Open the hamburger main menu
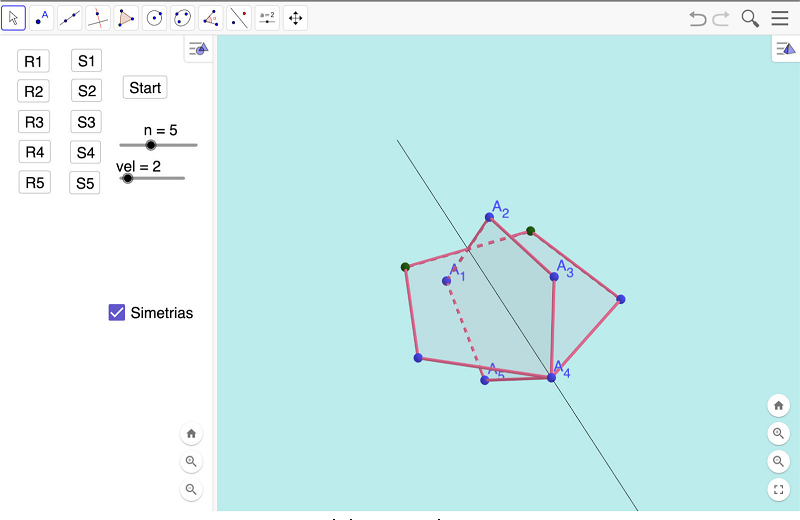 coord(779,18)
